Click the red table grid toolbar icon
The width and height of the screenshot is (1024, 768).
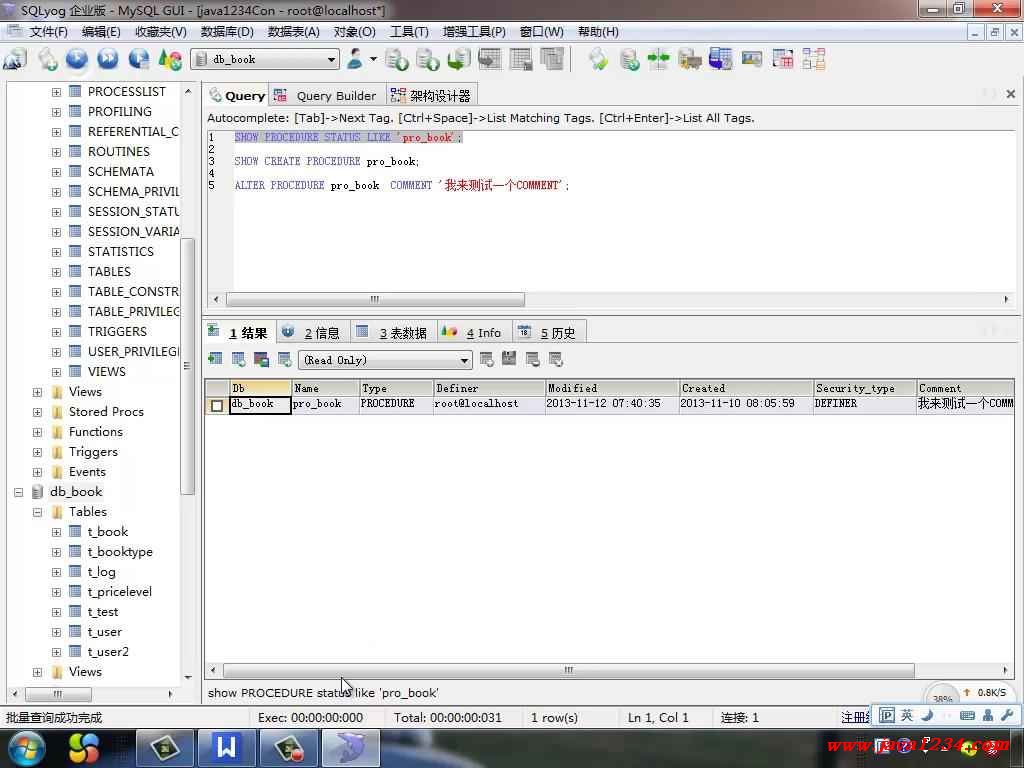click(782, 59)
